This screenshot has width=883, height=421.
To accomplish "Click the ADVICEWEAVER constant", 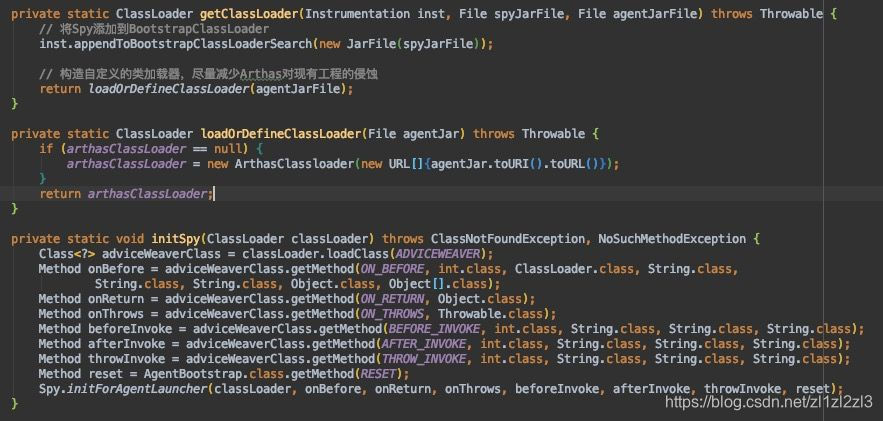I will (x=438, y=254).
